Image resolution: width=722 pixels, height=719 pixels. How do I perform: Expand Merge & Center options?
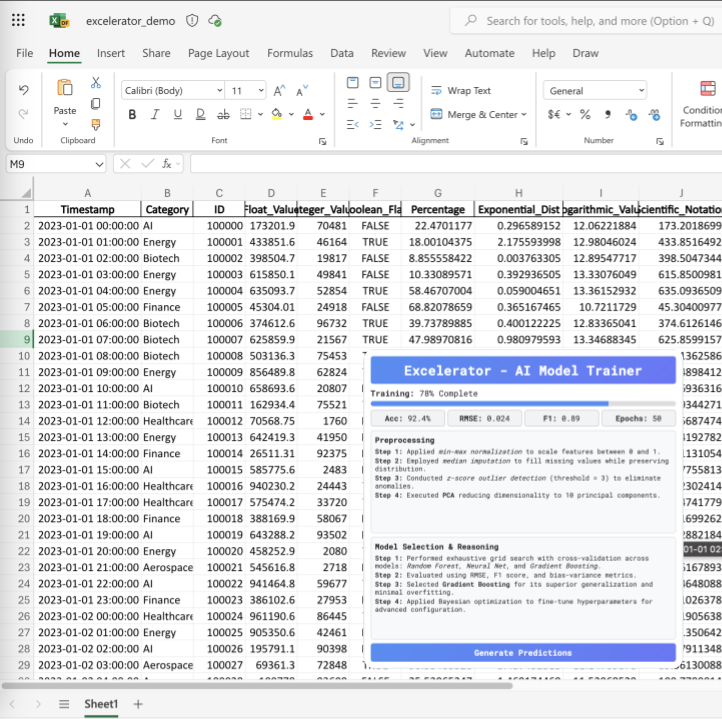(524, 114)
